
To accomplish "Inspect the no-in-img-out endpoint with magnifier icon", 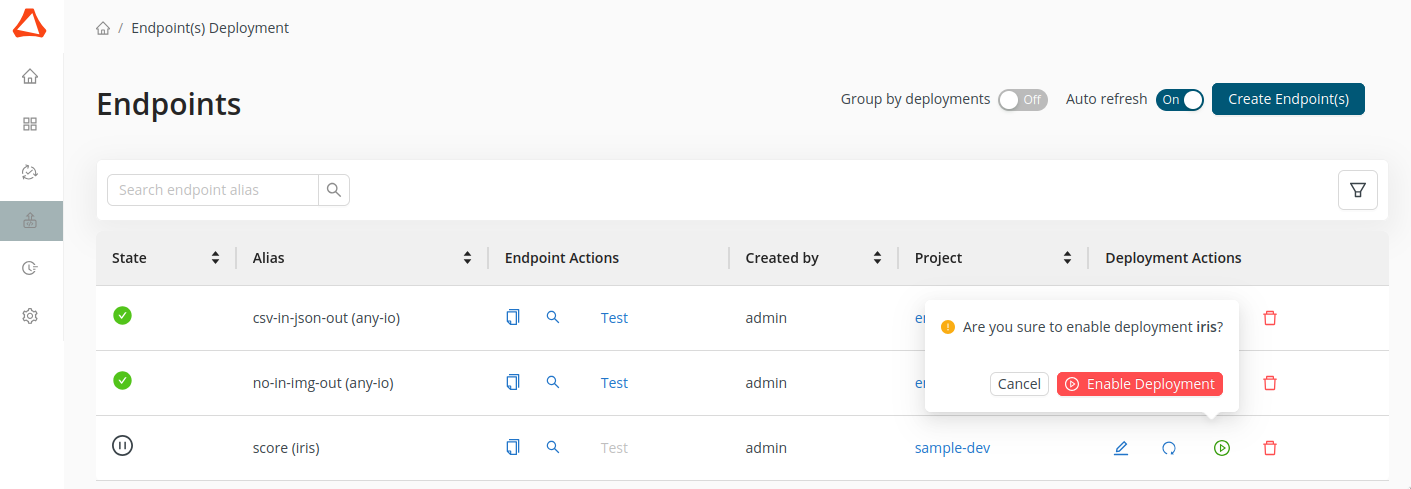I will coord(553,382).
